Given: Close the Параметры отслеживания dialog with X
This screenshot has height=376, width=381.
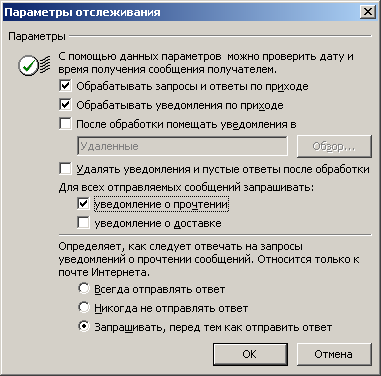Looking at the screenshot, I should click(x=367, y=12).
